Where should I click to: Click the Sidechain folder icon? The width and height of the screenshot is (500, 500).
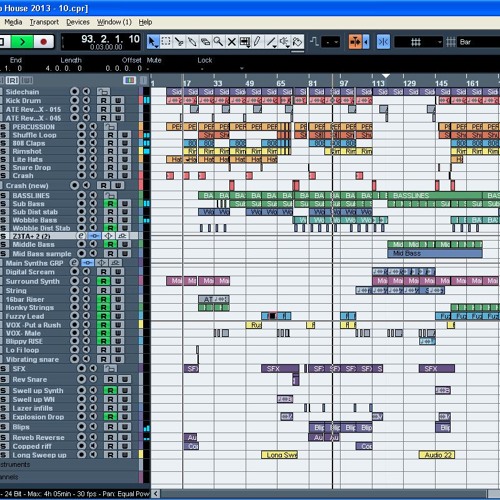[103, 91]
